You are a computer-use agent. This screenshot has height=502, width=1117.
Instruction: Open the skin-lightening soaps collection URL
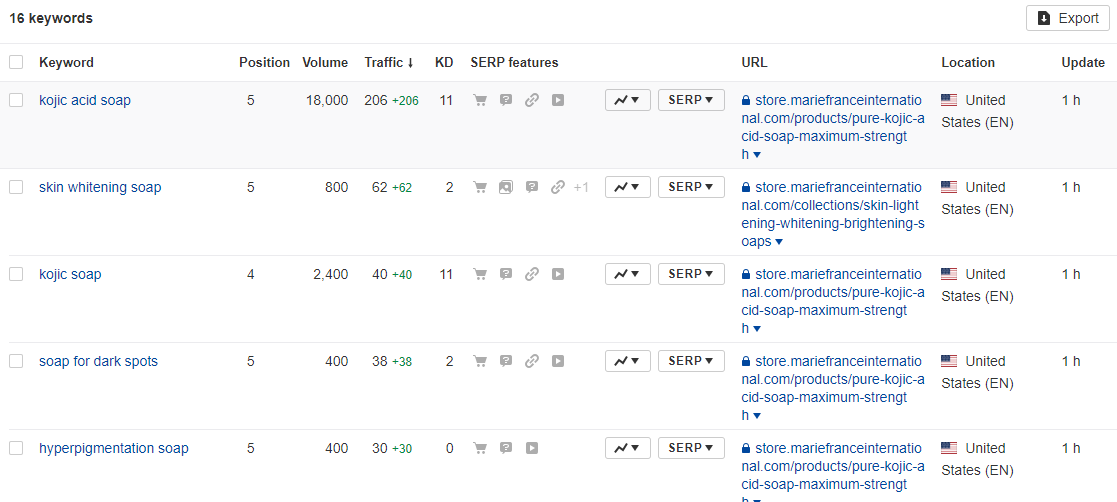(832, 214)
